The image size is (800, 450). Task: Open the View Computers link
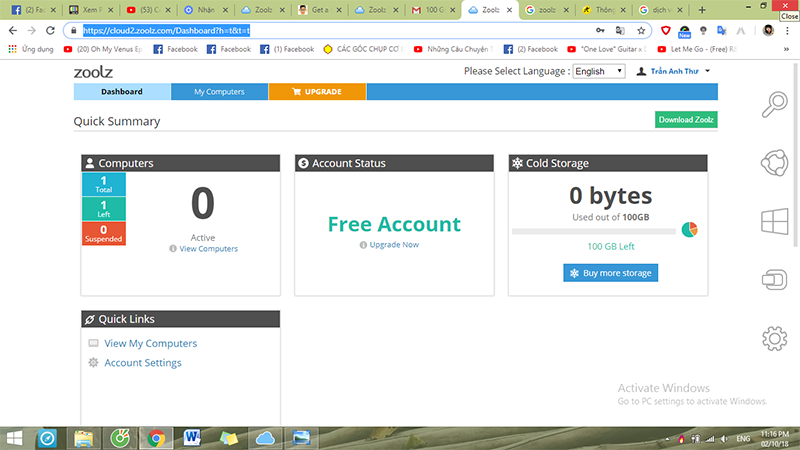208,249
